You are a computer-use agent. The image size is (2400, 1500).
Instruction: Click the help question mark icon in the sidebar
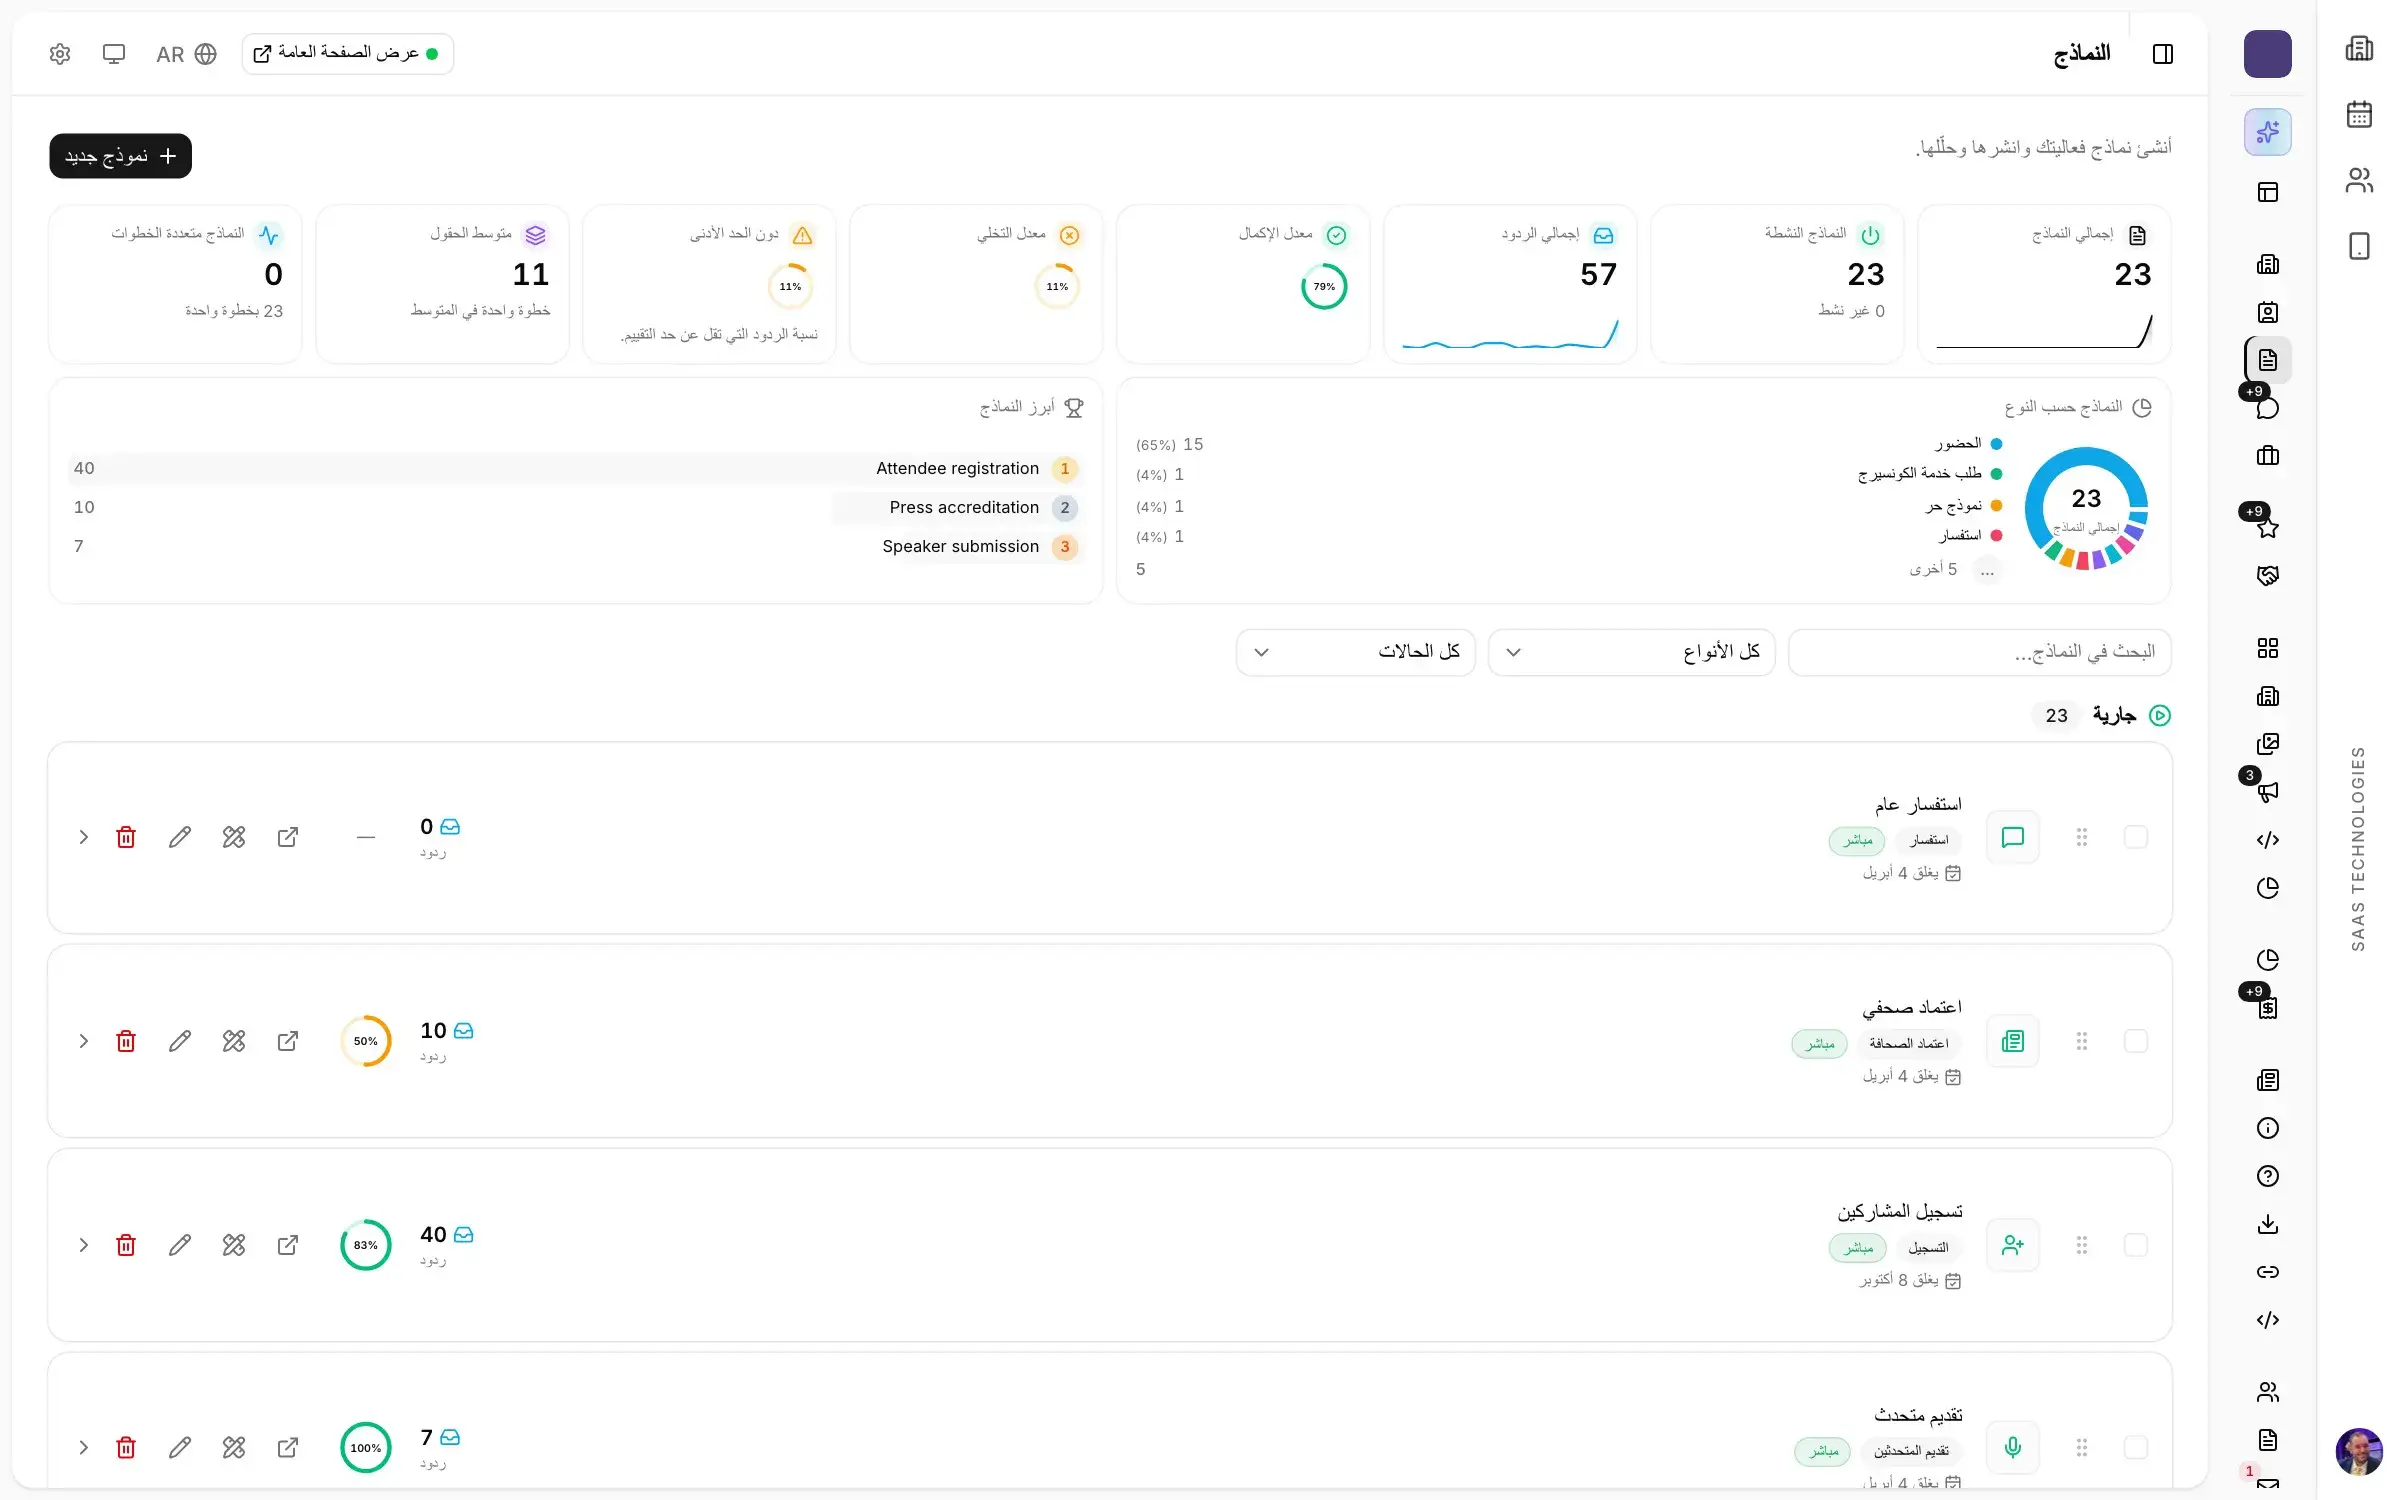click(2268, 1176)
